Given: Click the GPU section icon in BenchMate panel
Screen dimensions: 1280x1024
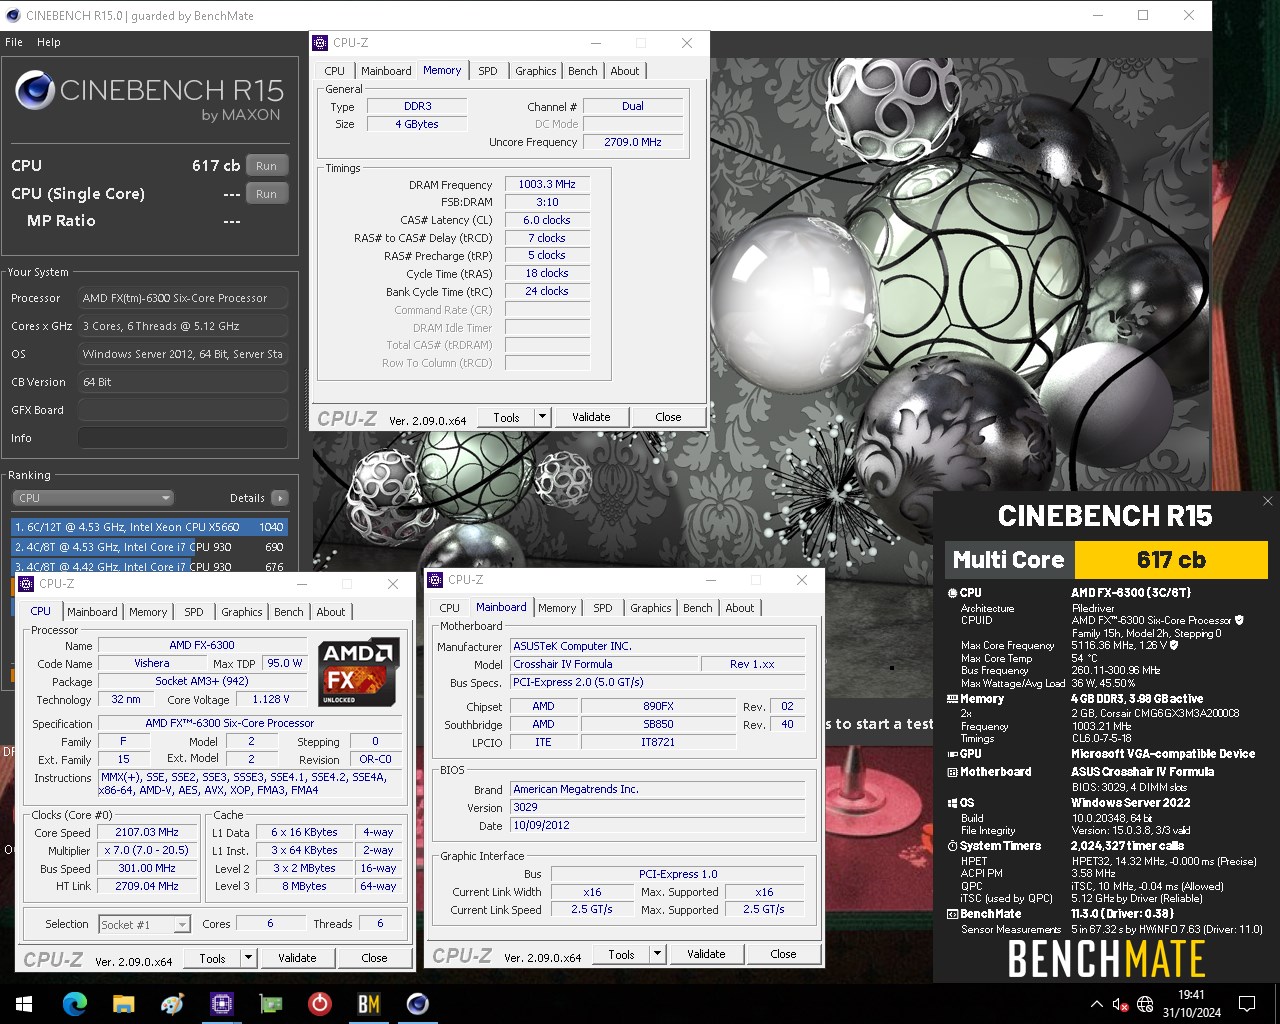Looking at the screenshot, I should pyautogui.click(x=952, y=754).
